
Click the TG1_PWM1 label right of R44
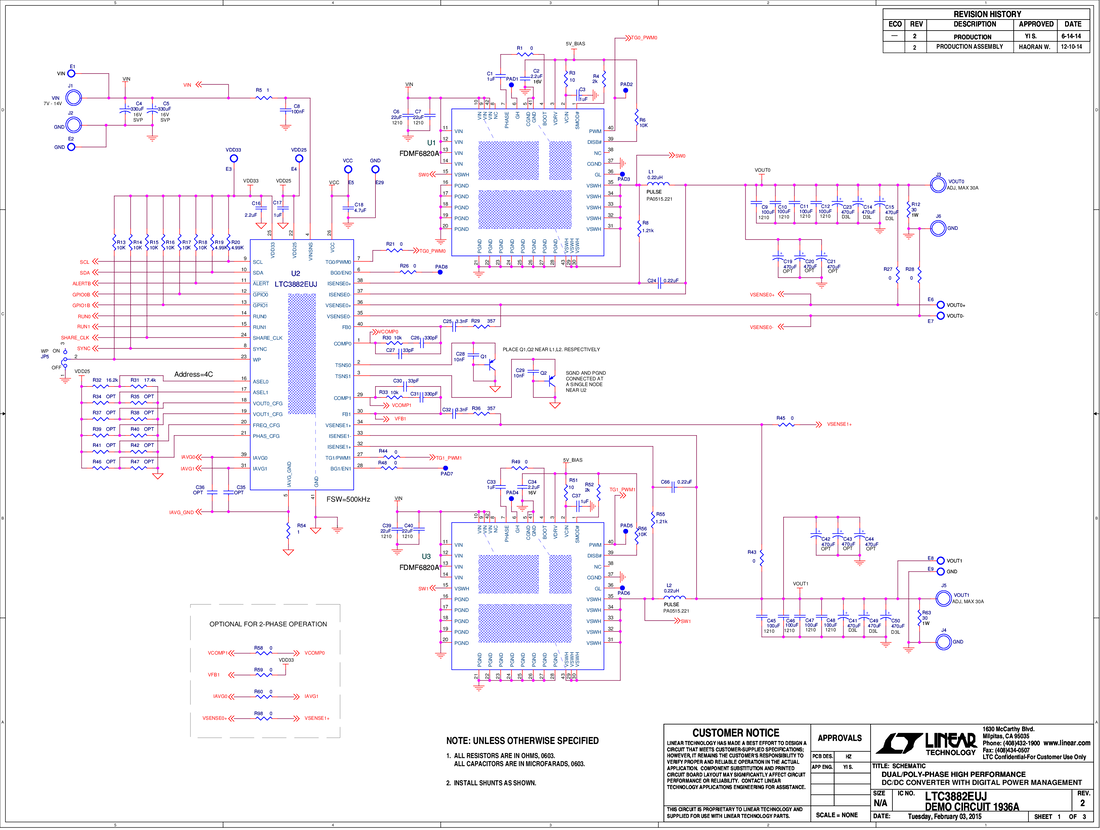click(449, 457)
